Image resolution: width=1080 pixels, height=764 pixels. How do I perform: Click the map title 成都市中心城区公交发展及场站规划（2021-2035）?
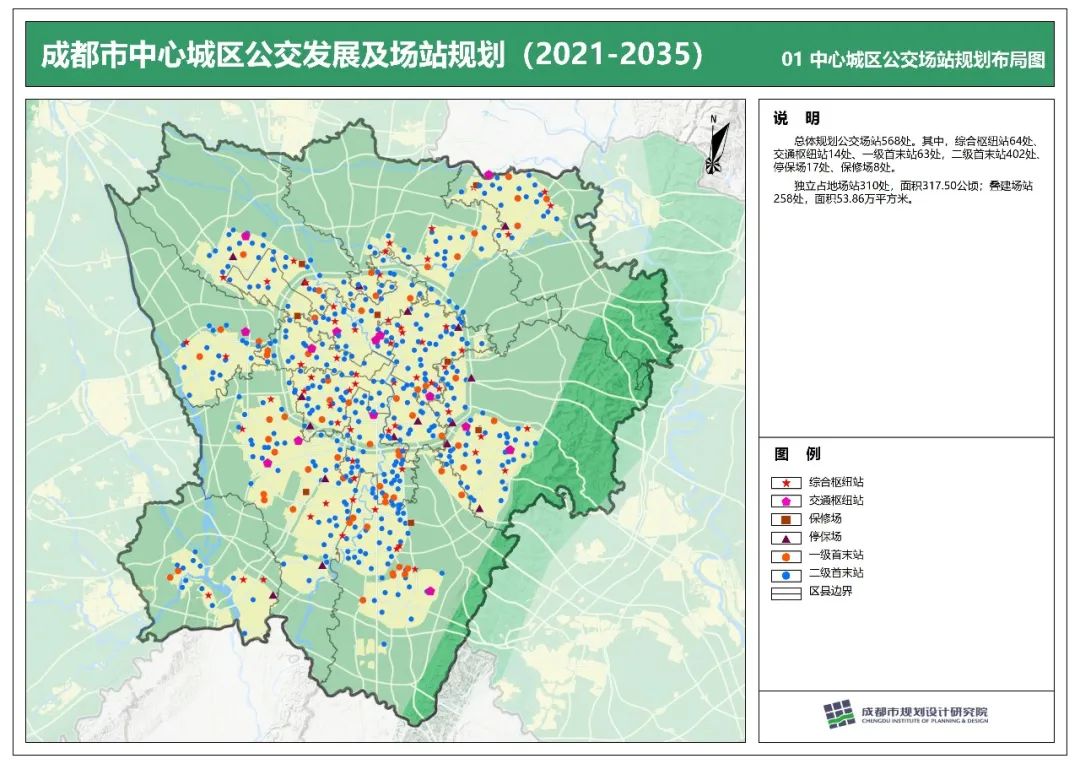(373, 54)
